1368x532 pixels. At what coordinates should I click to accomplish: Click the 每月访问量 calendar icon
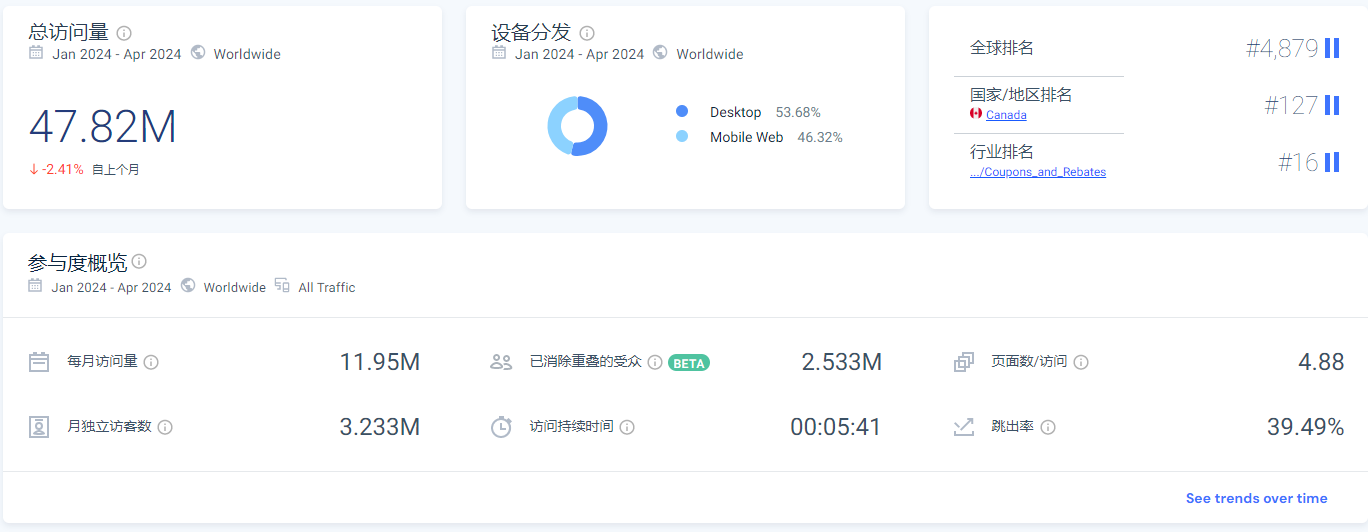click(39, 362)
